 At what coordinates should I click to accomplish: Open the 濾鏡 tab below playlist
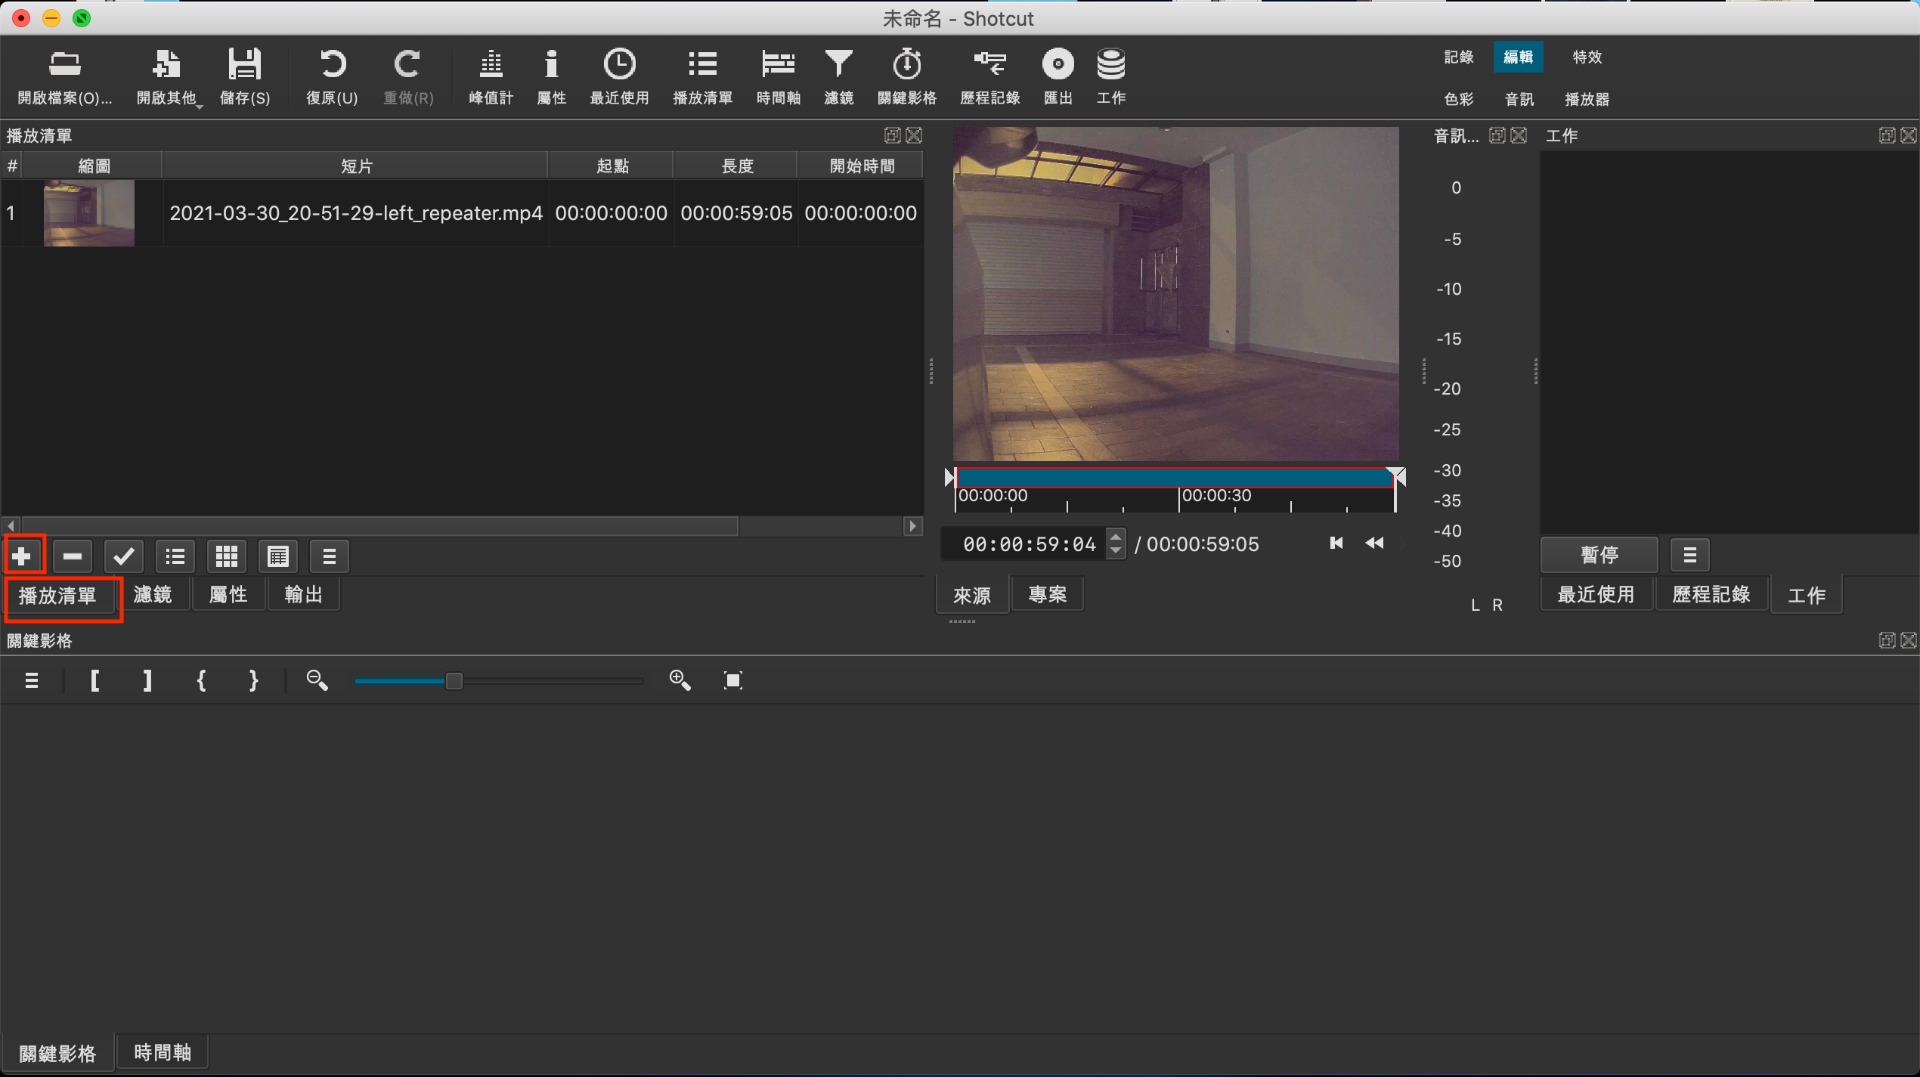(x=153, y=595)
